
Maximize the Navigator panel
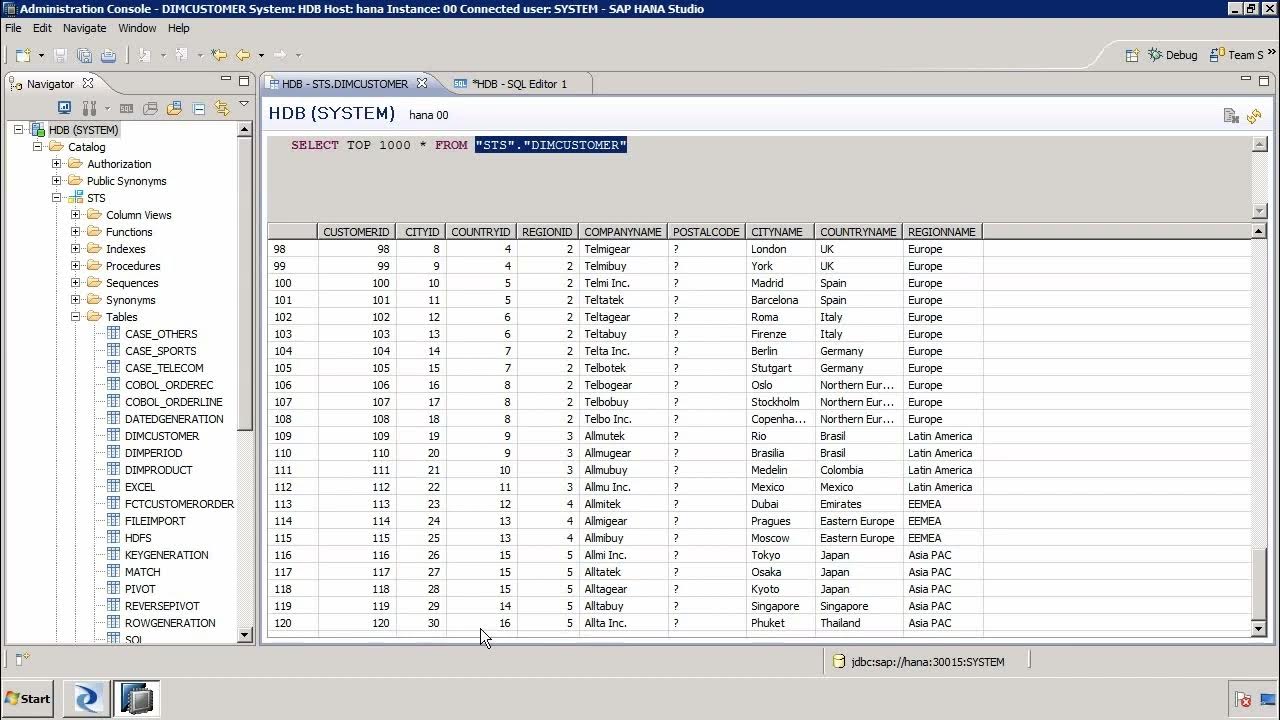(244, 81)
